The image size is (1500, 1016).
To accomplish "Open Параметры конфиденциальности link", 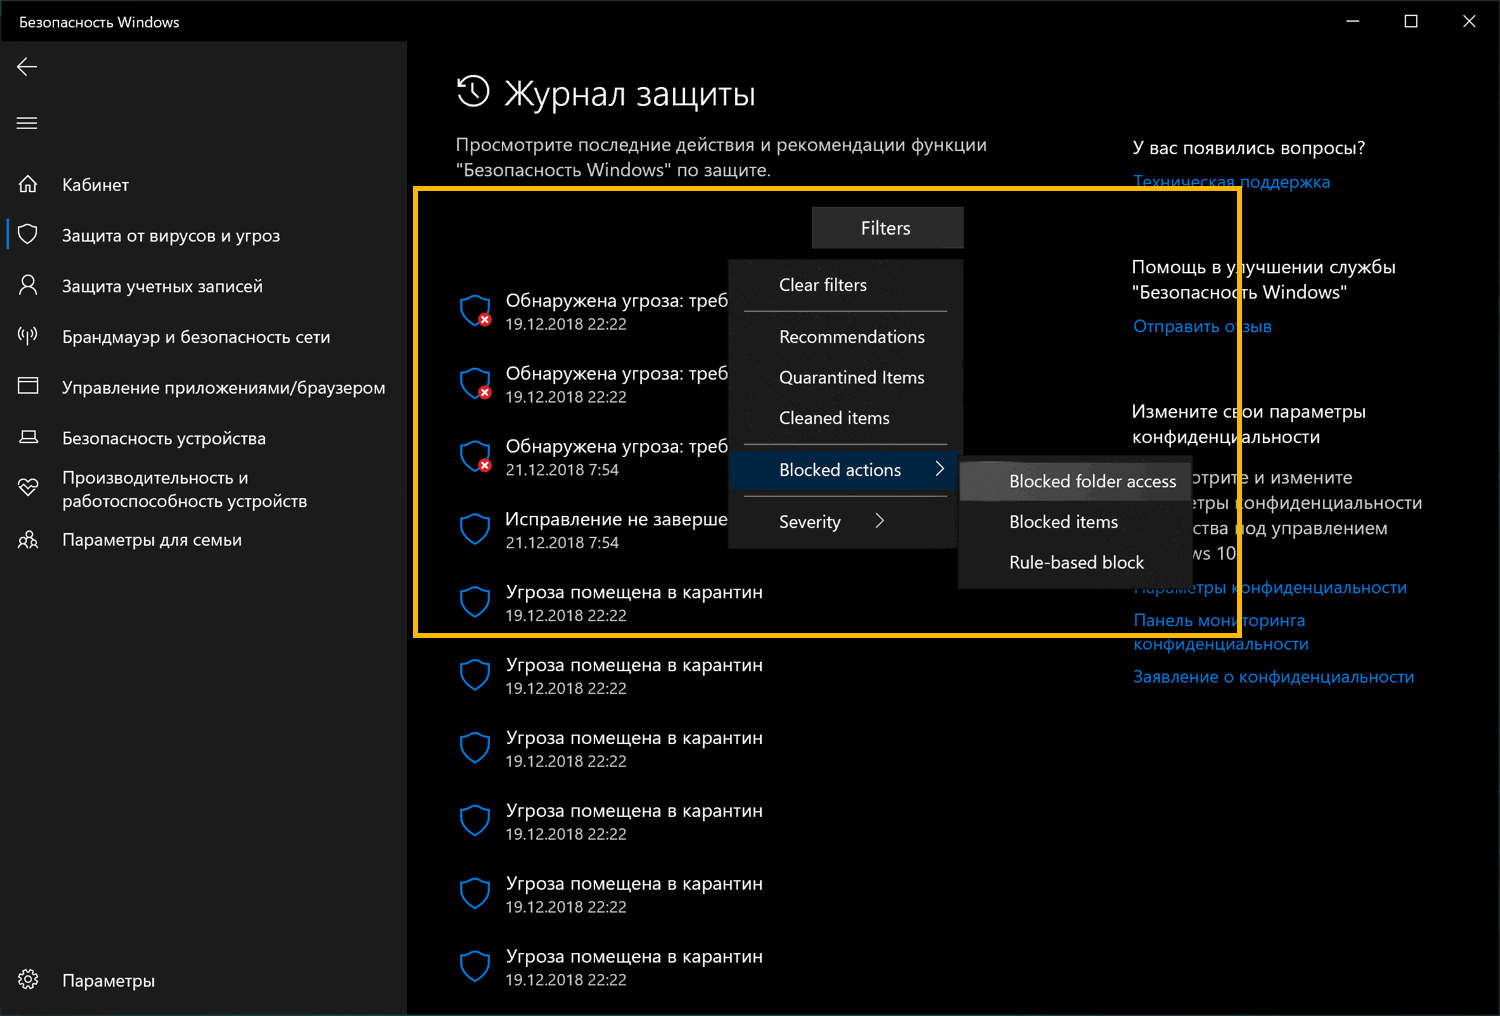I will coord(1270,588).
